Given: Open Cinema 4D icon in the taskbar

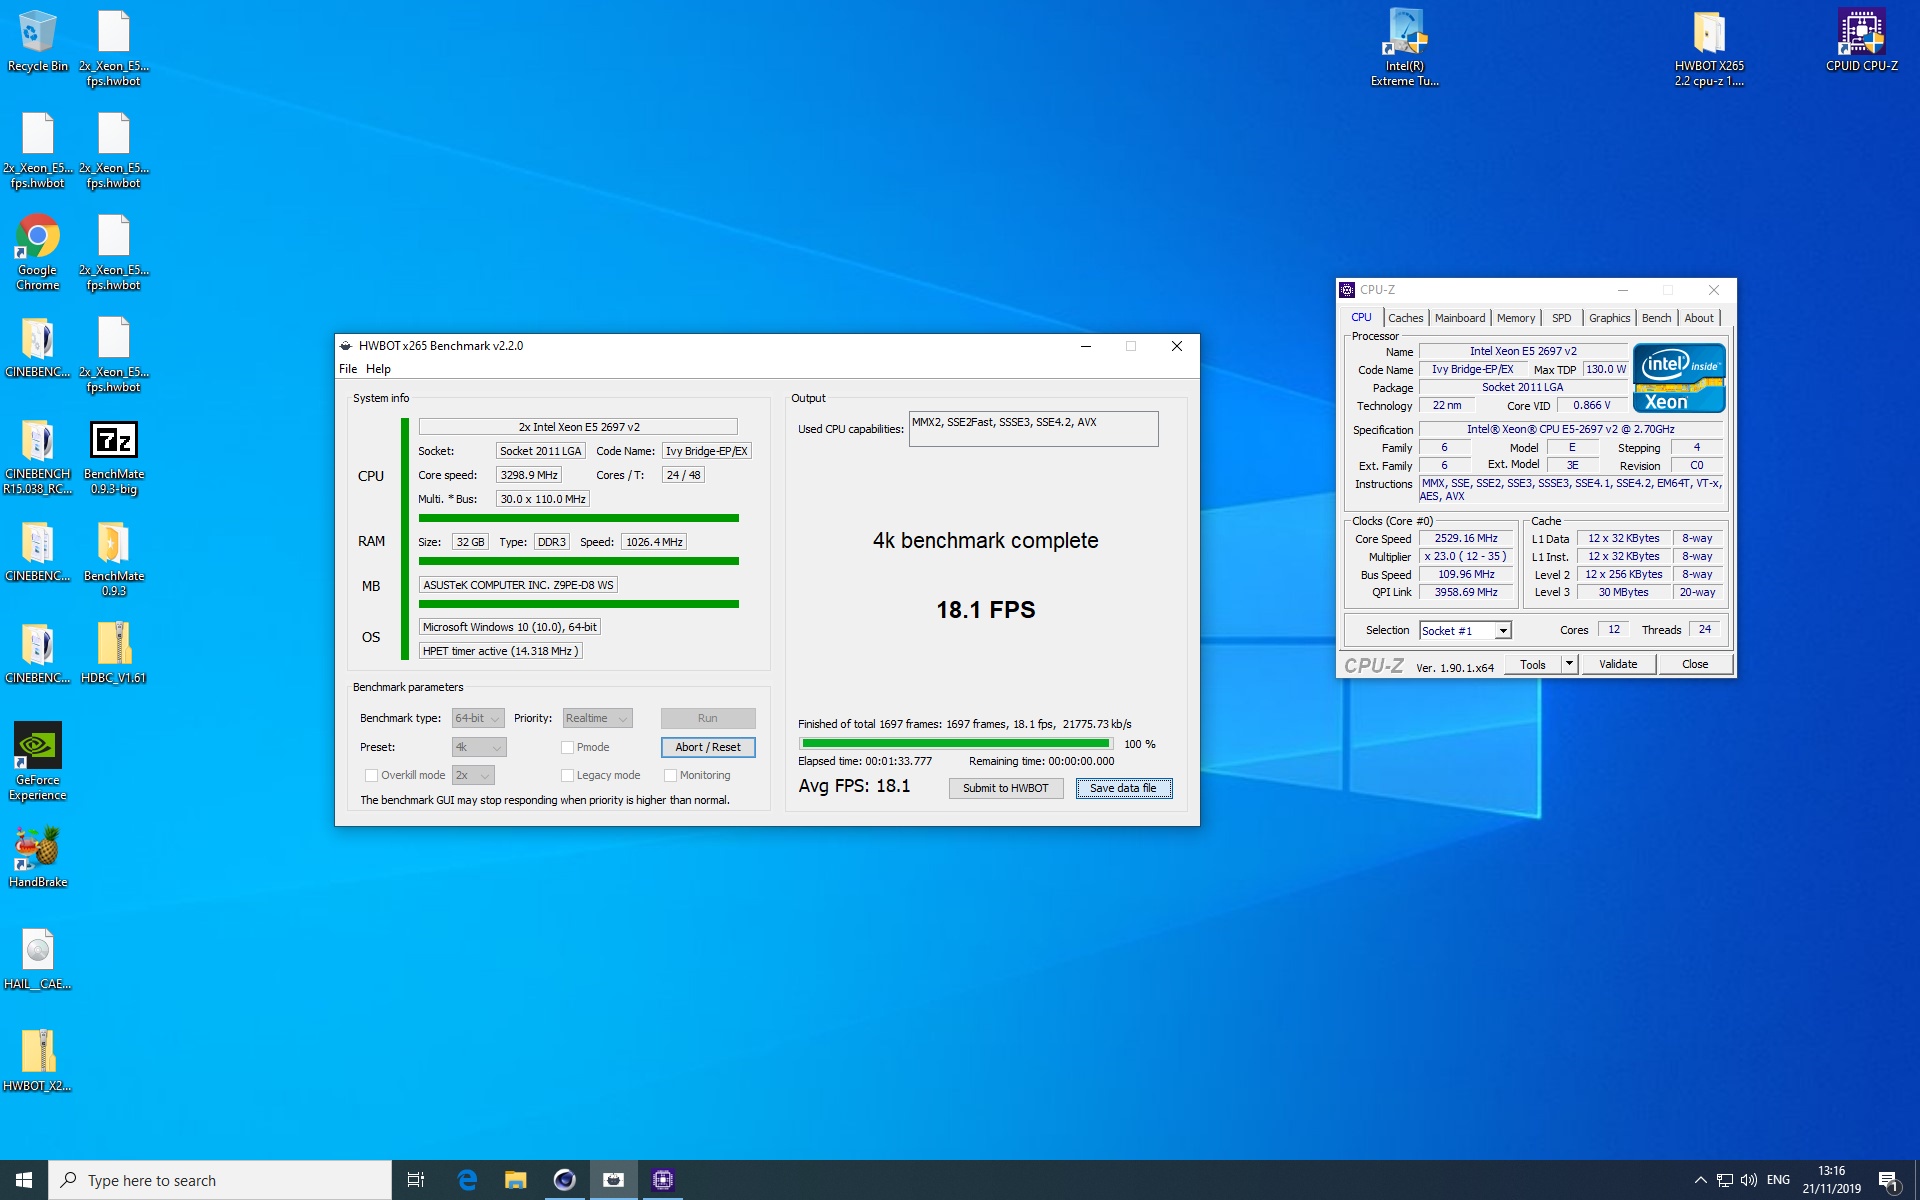Looking at the screenshot, I should pyautogui.click(x=564, y=1180).
